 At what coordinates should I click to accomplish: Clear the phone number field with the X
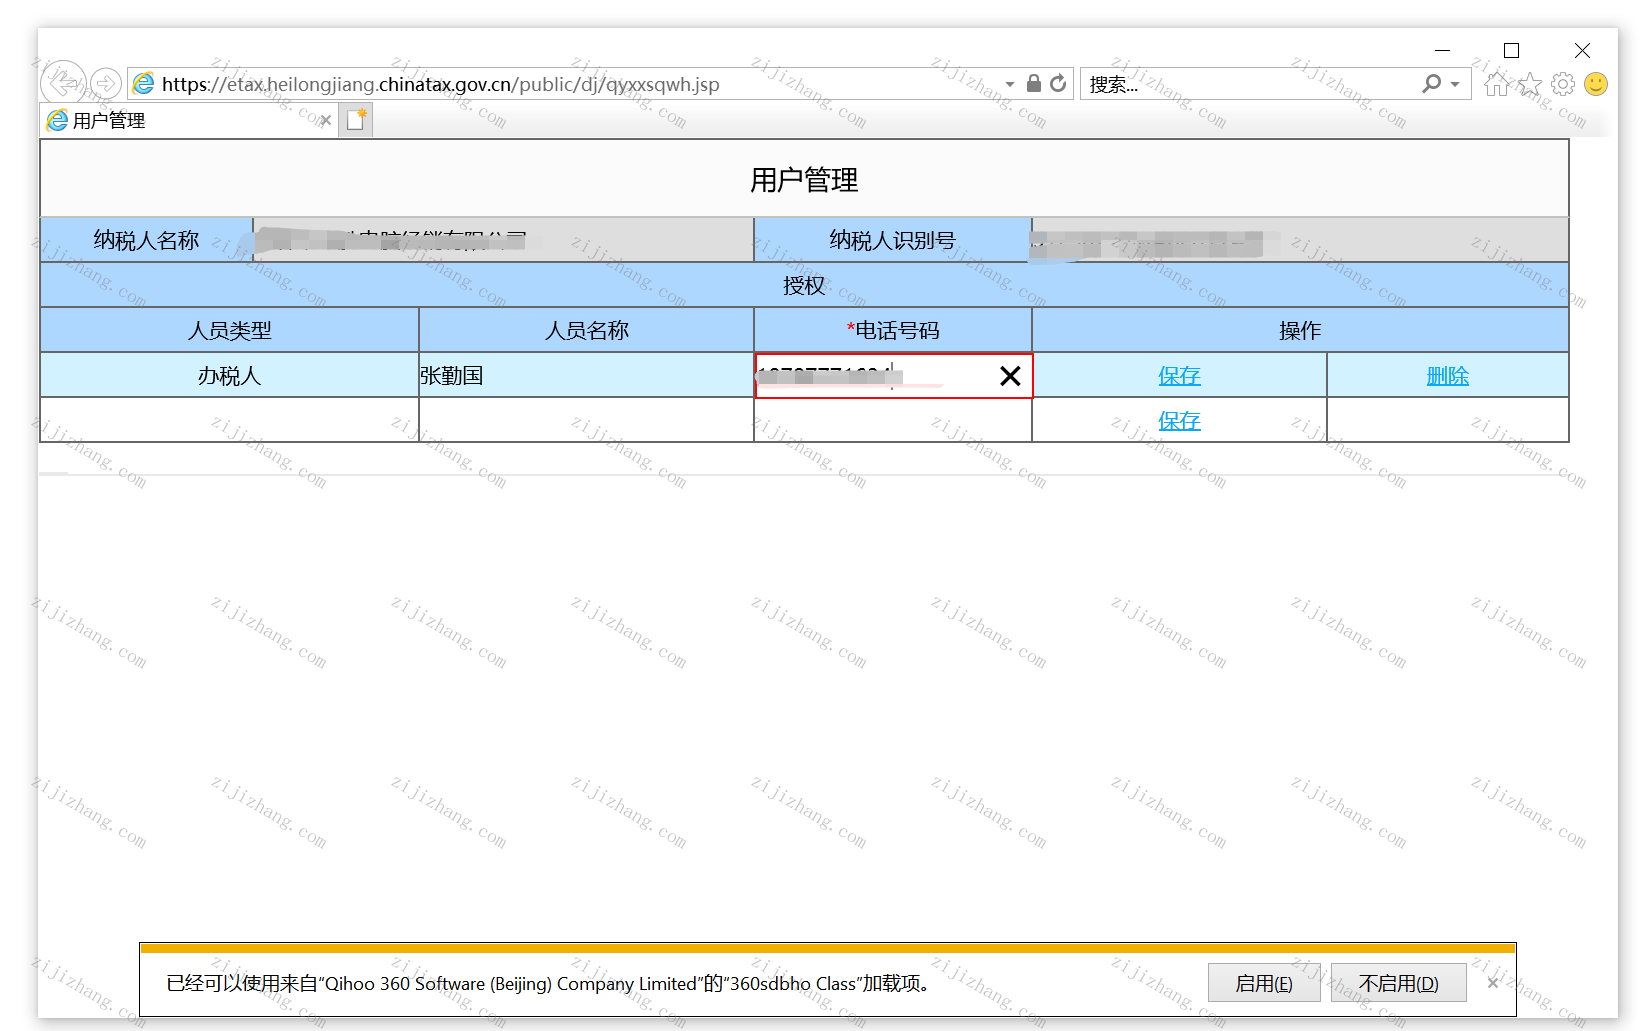pyautogui.click(x=1010, y=376)
